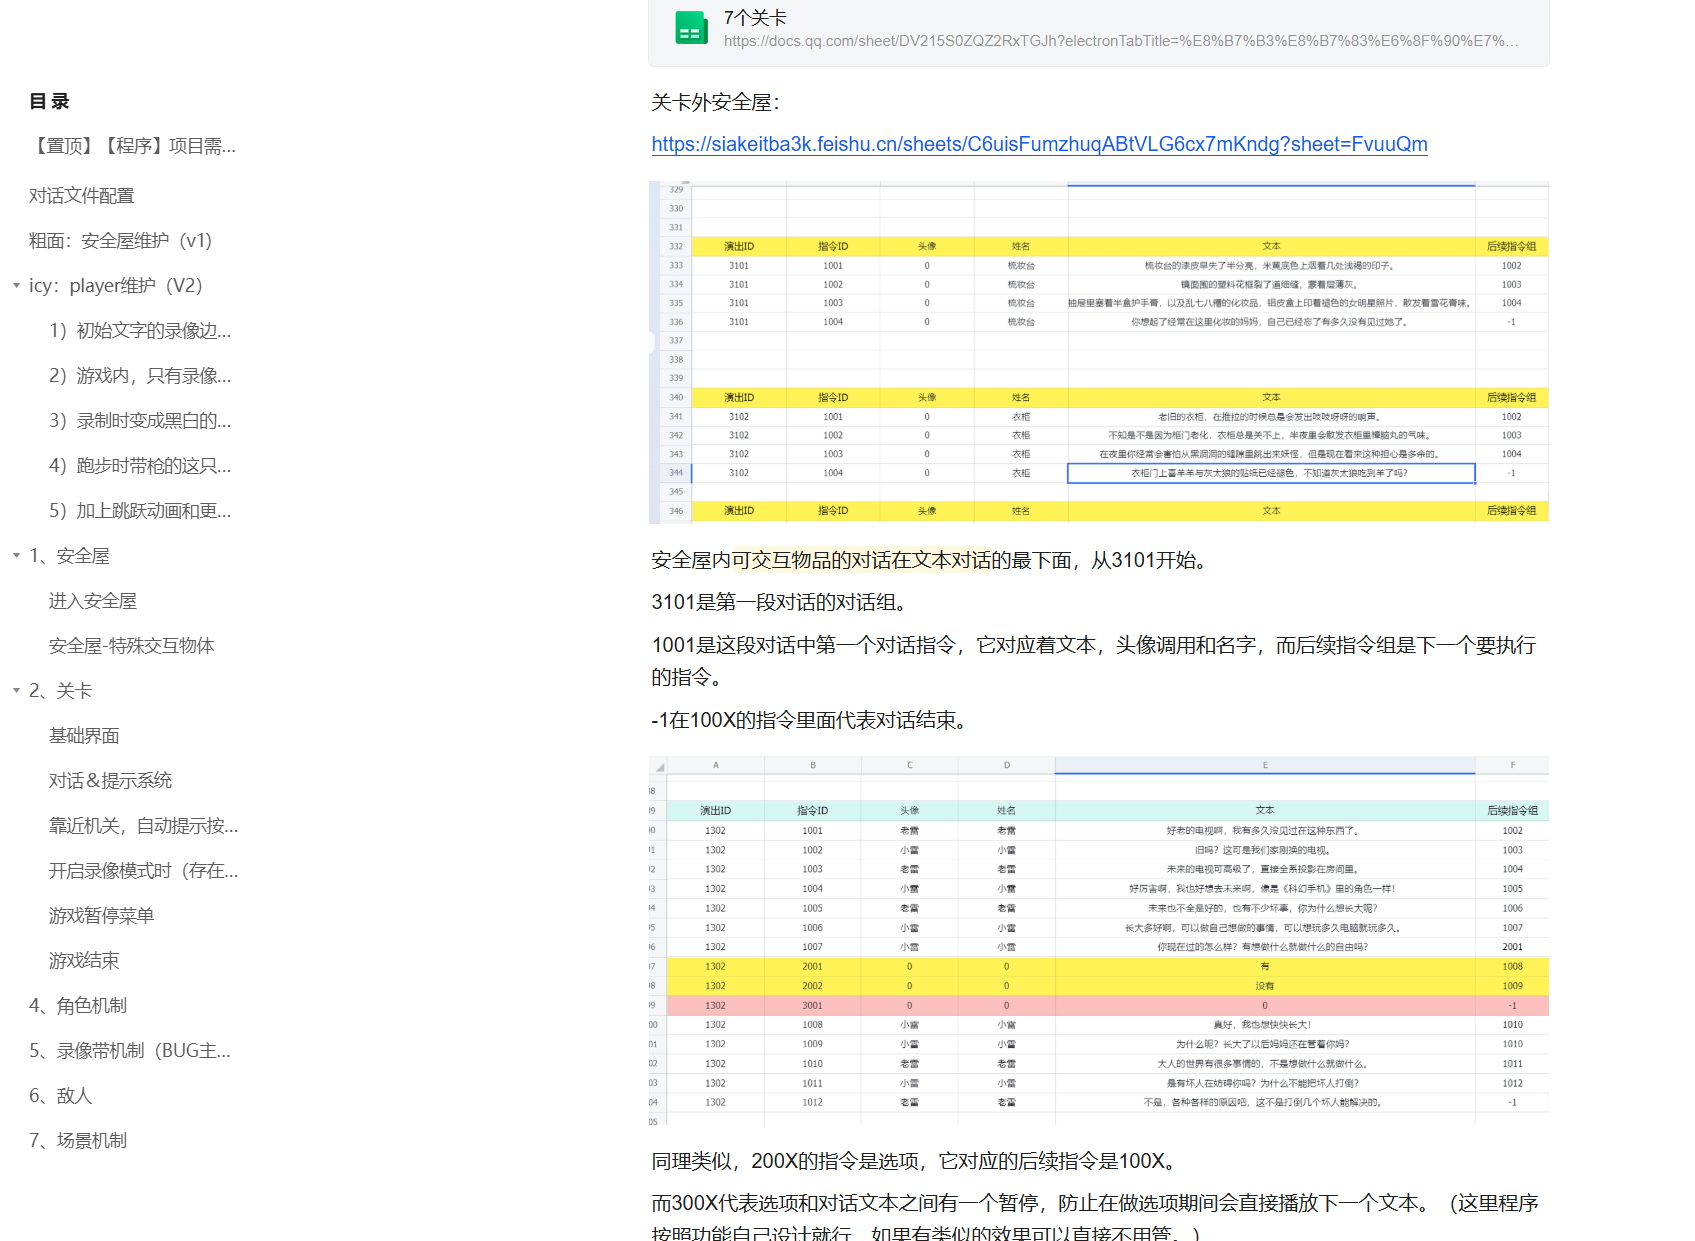Image resolution: width=1695 pixels, height=1241 pixels.
Task: Collapse the 1、安全屋 outline section
Action: click(x=16, y=556)
